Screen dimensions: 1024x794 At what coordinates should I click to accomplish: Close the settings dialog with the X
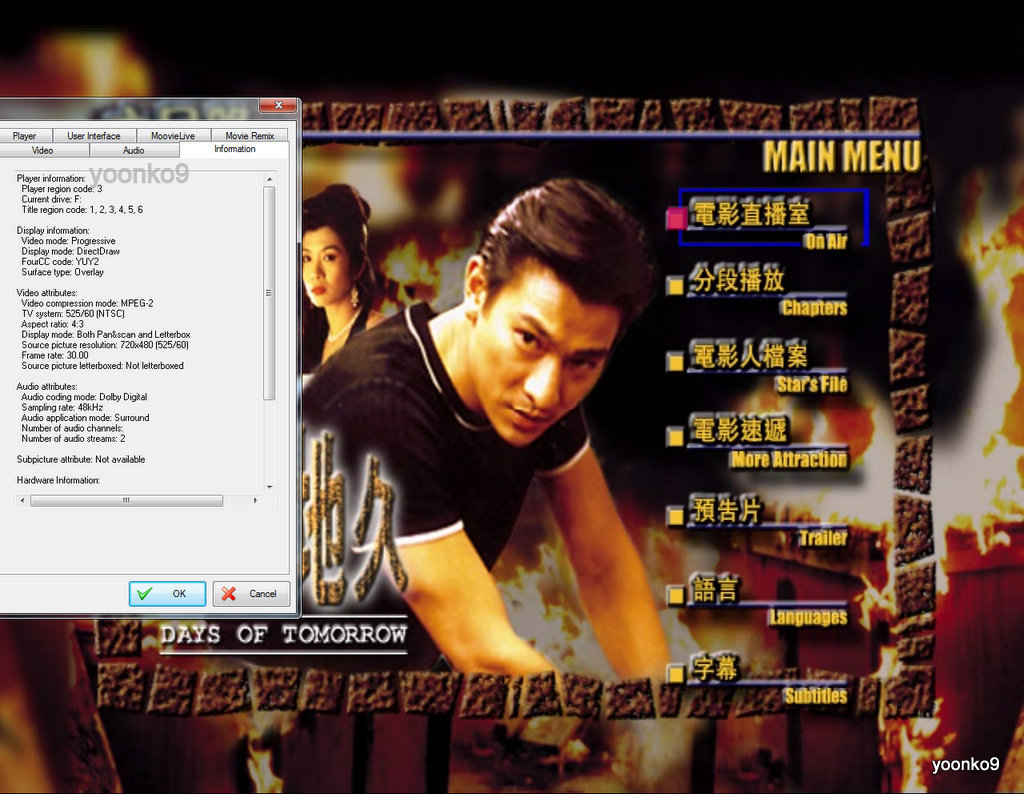[279, 105]
